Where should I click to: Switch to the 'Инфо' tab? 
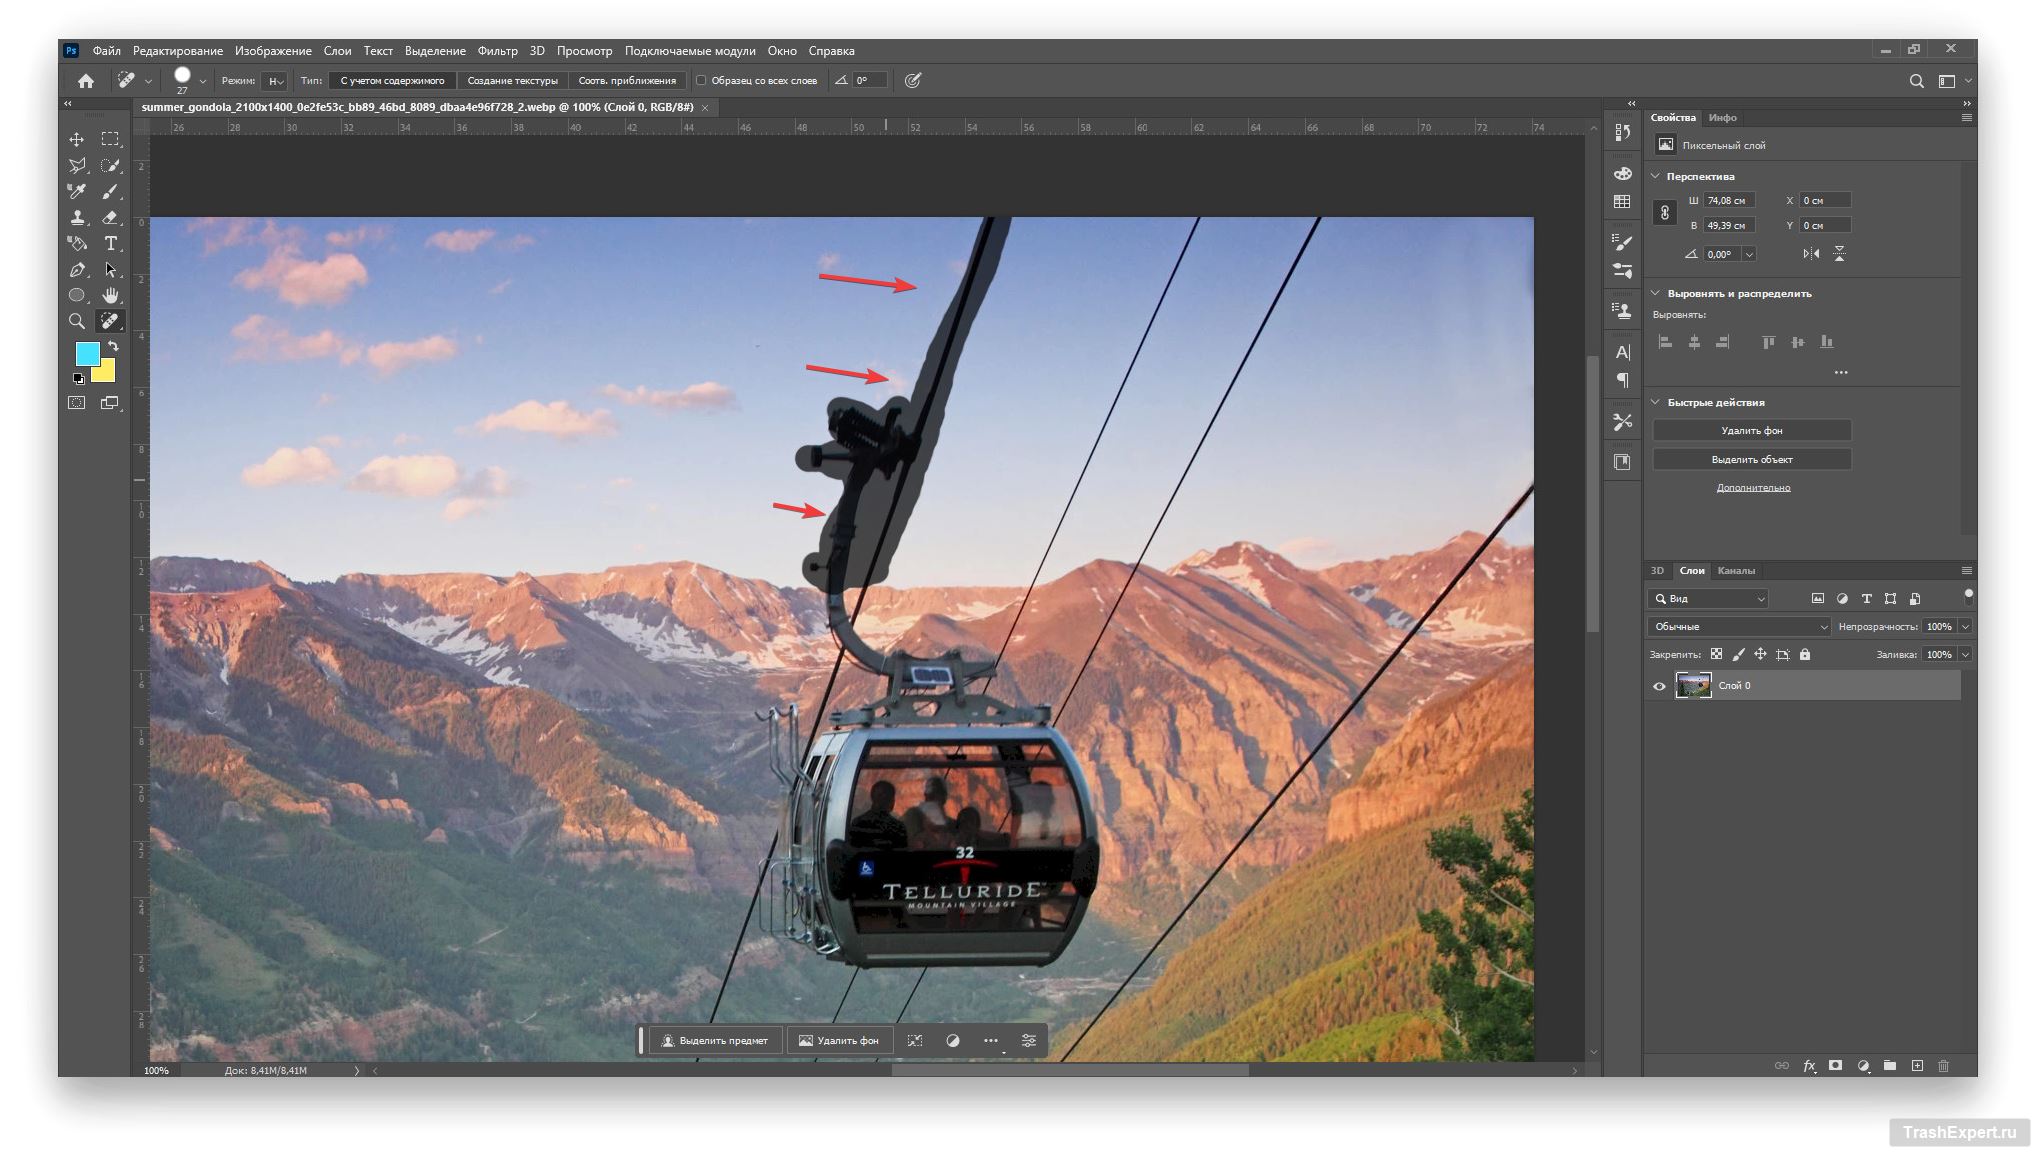pos(1722,118)
